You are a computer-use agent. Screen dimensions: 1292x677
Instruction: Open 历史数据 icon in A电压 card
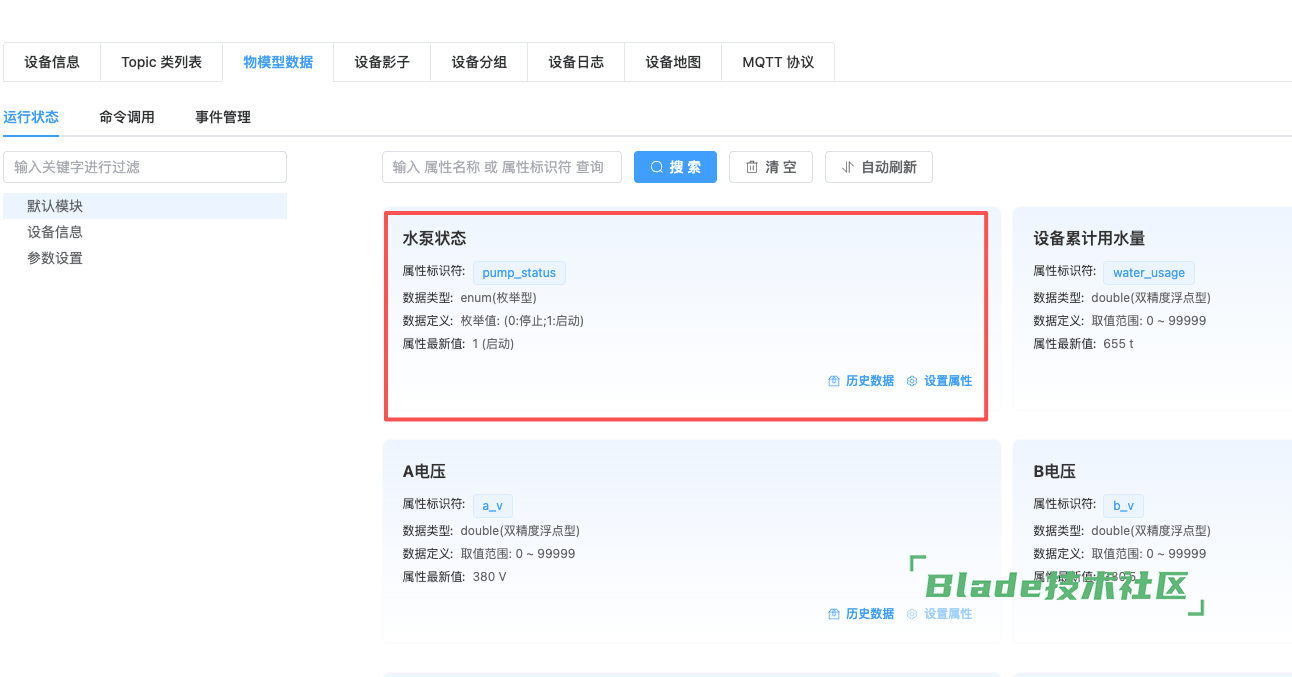(x=834, y=614)
